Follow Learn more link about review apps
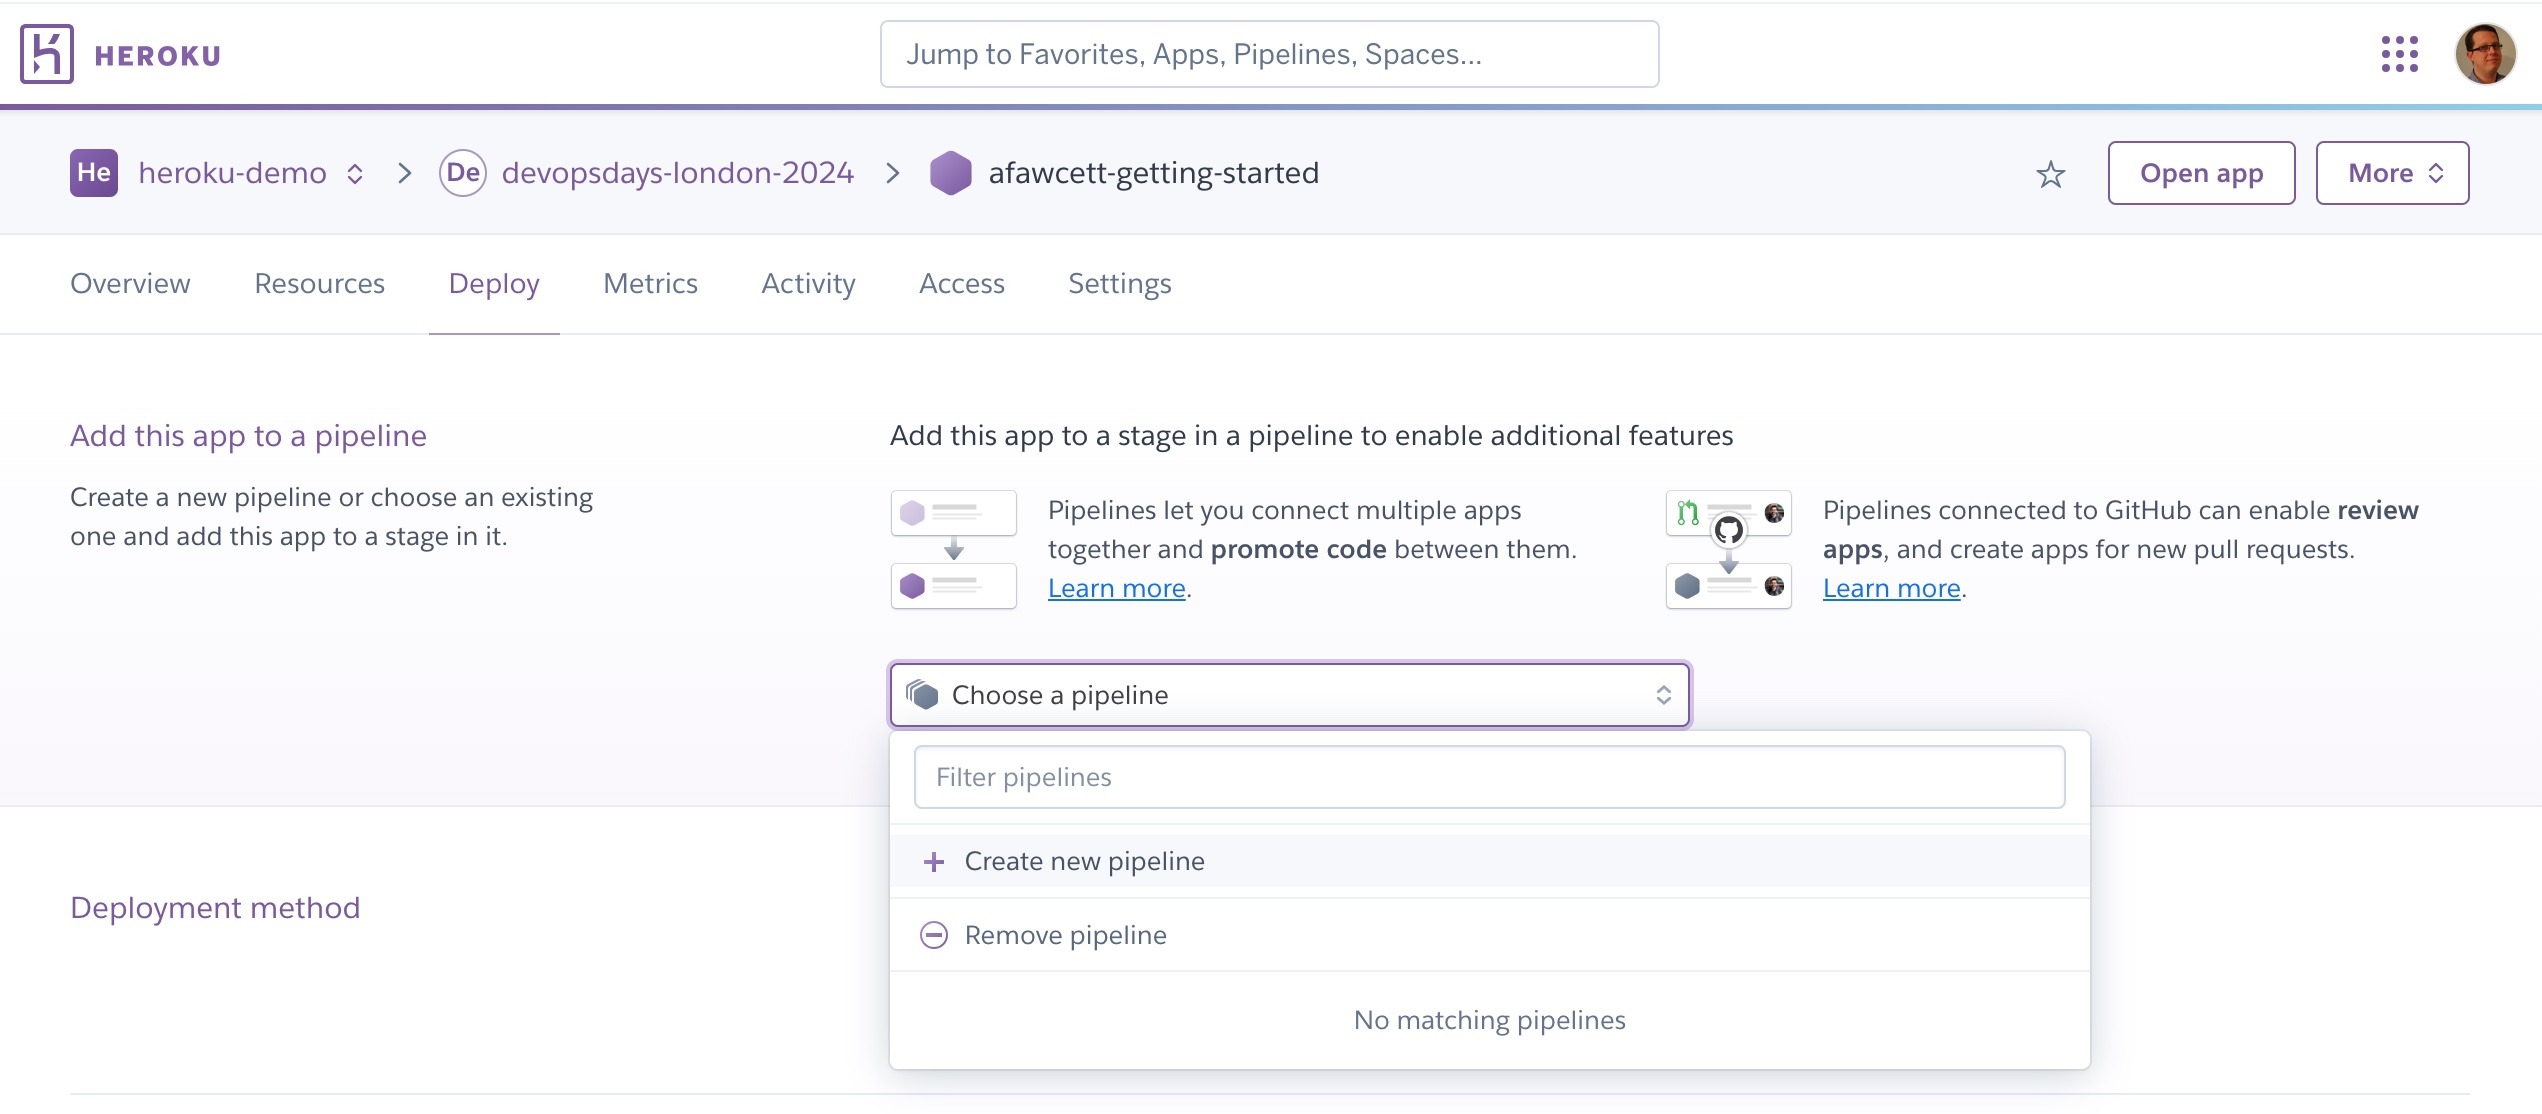Image resolution: width=2542 pixels, height=1114 pixels. tap(1891, 589)
